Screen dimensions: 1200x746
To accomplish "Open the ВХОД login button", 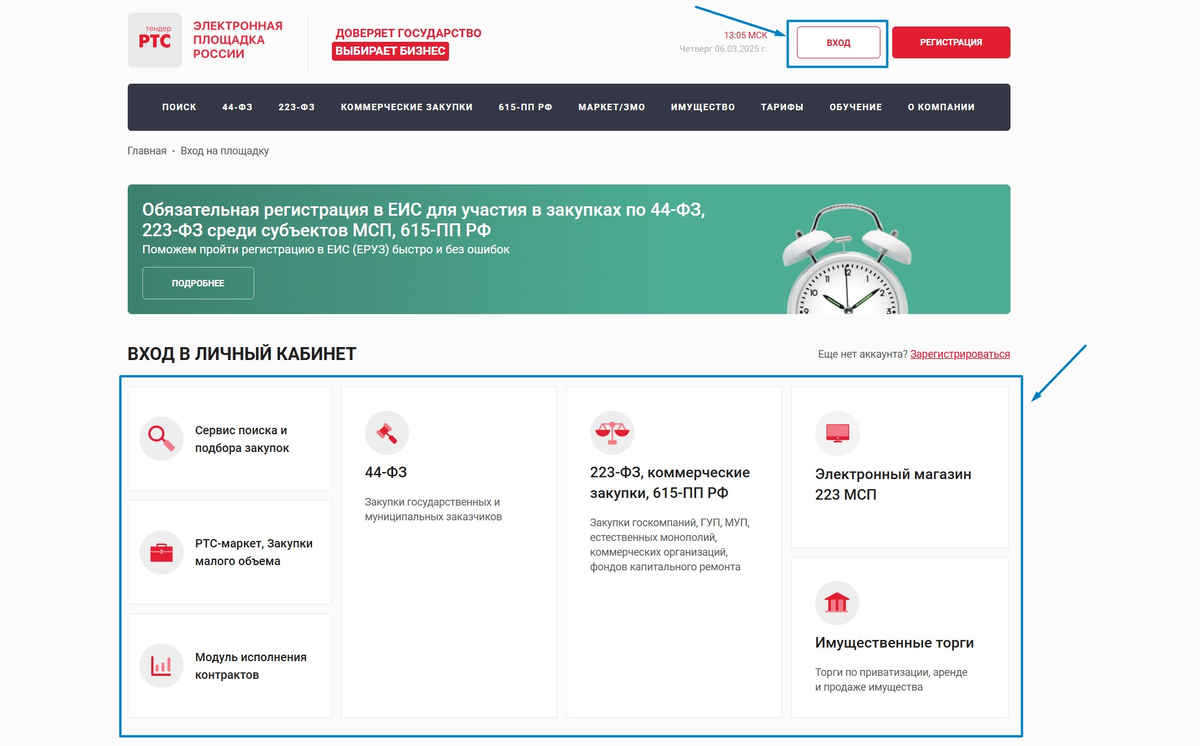I will tap(838, 43).
